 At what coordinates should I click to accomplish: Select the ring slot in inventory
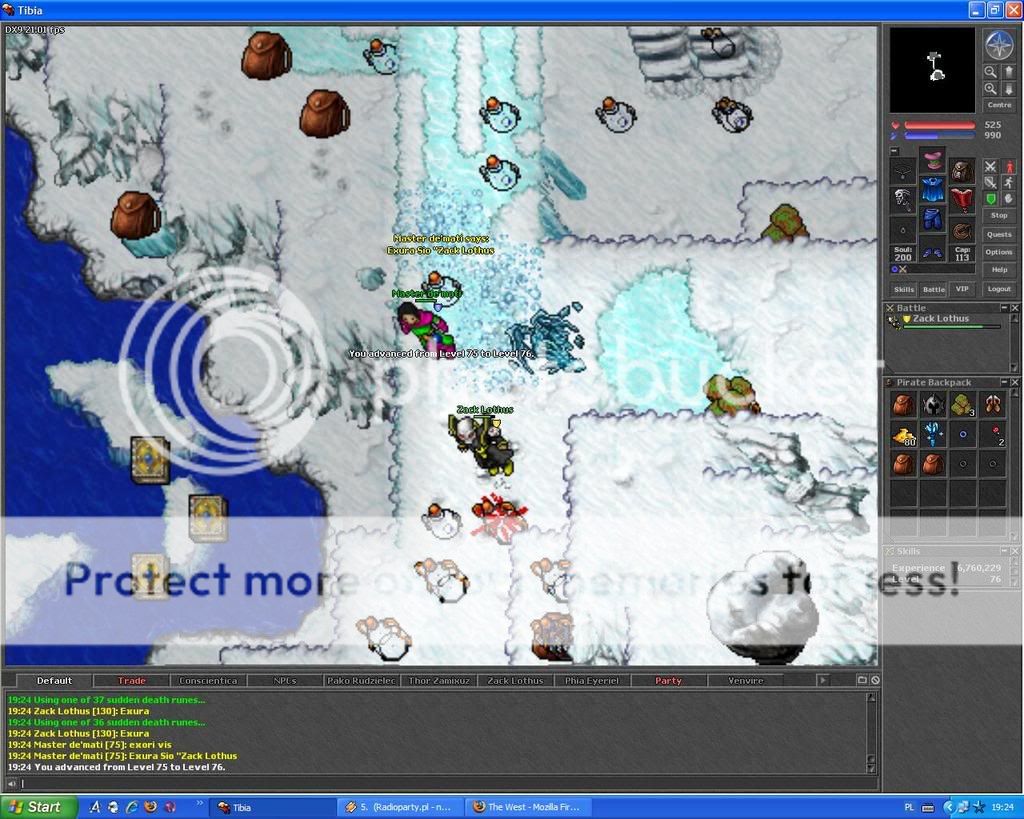point(903,230)
